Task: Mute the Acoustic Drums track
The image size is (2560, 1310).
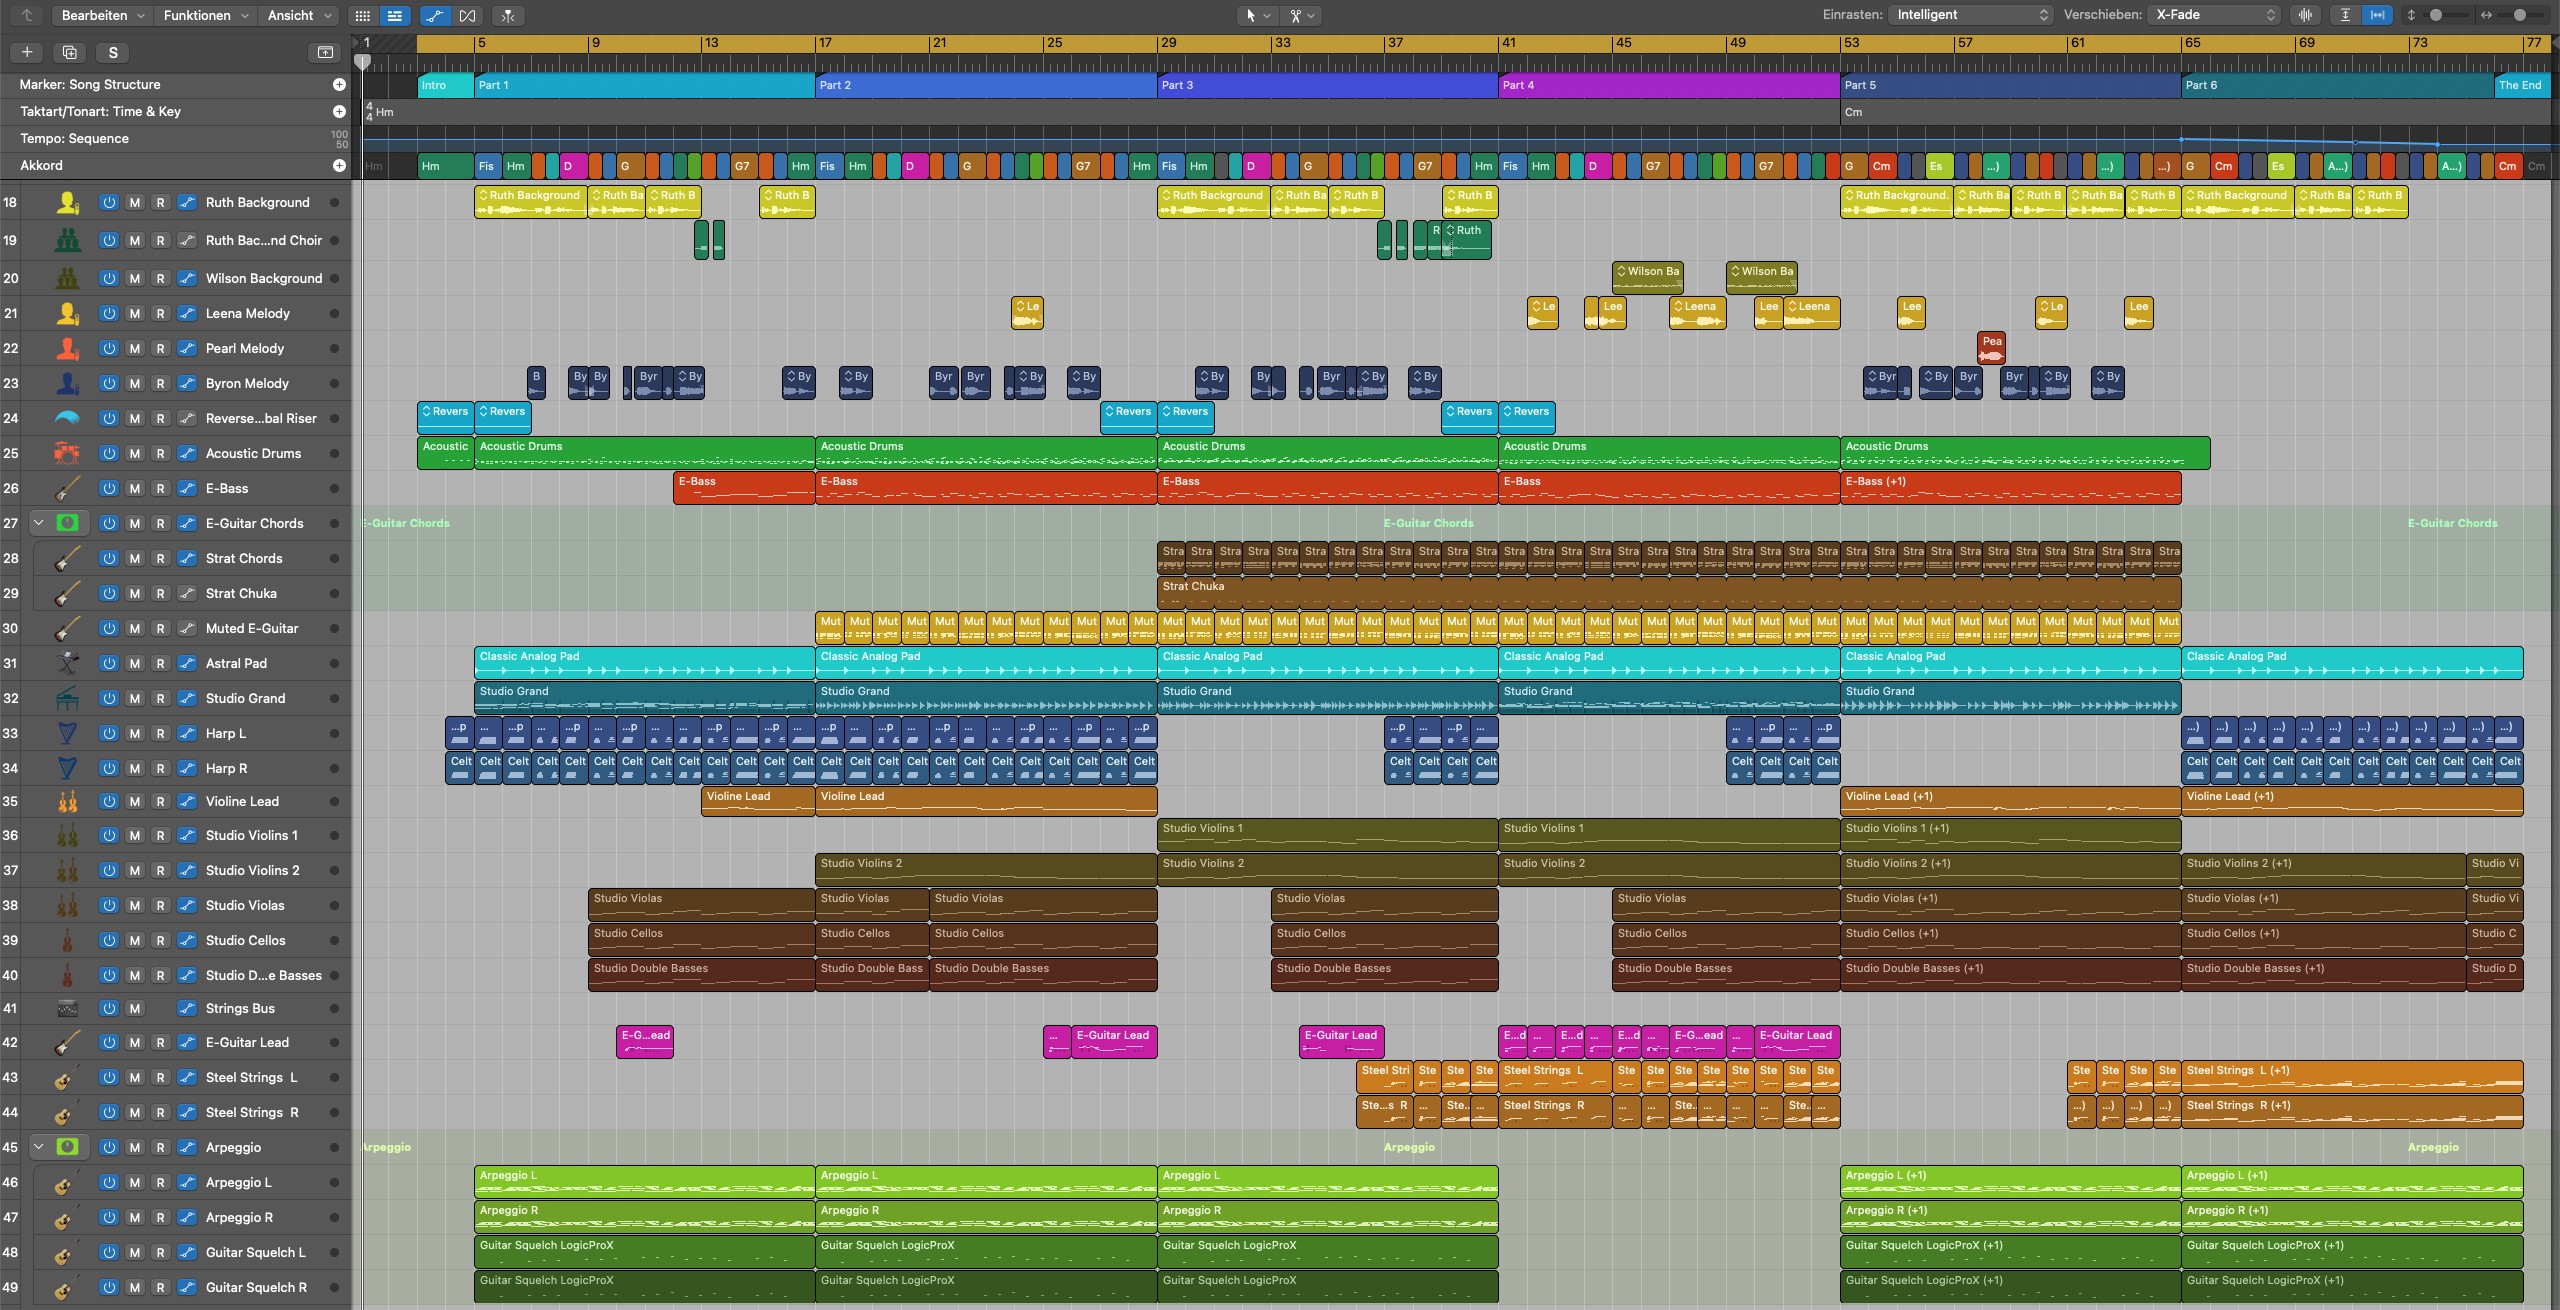Action: tap(134, 453)
